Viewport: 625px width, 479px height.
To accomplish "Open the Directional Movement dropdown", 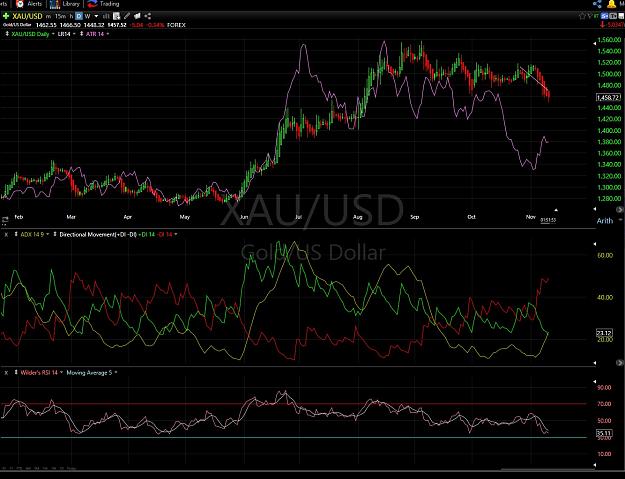I will coord(176,234).
